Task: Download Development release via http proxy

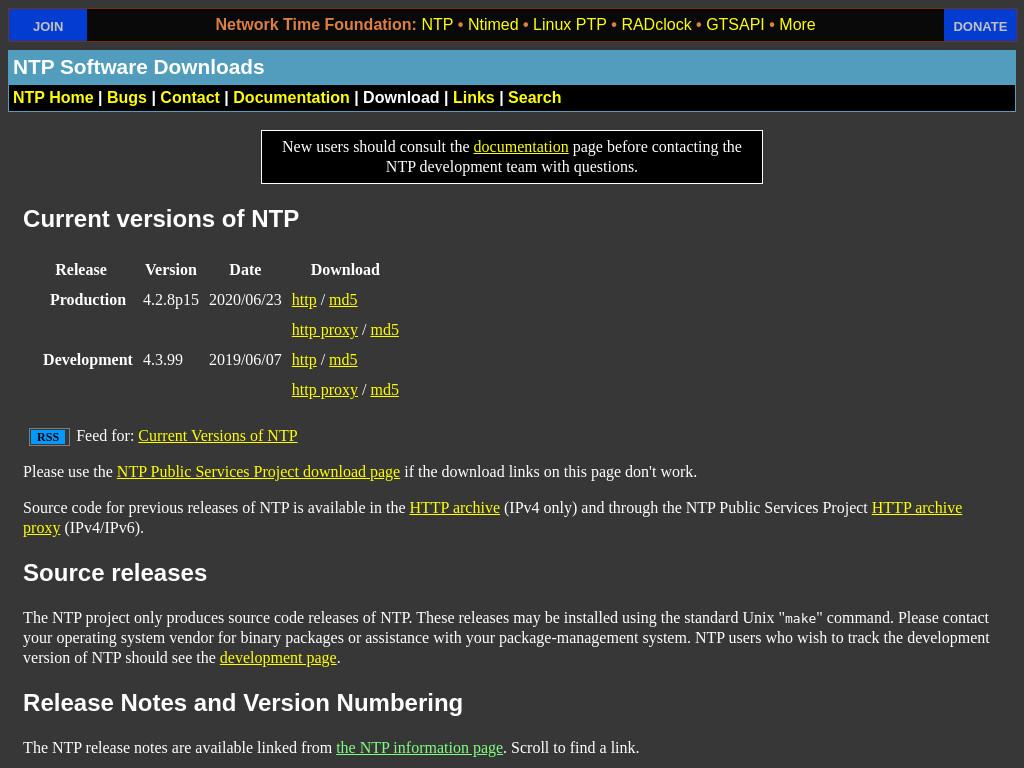Action: pos(325,390)
